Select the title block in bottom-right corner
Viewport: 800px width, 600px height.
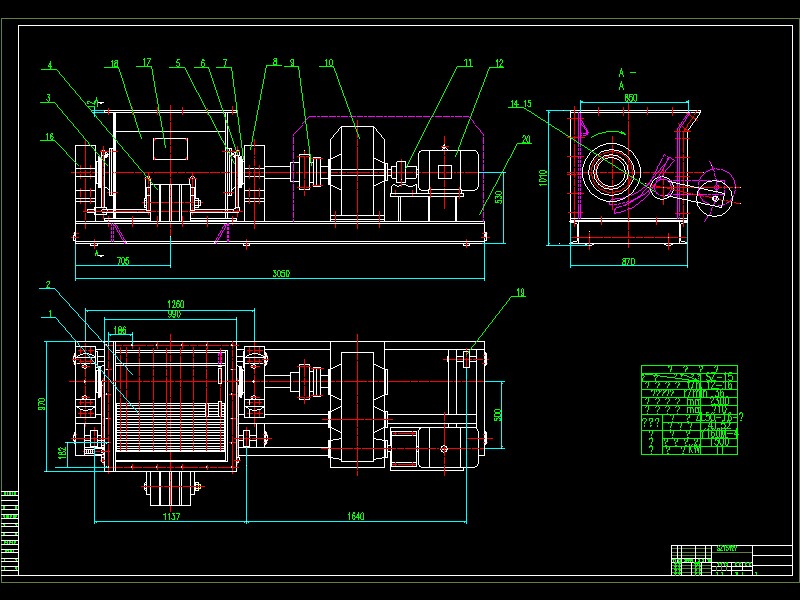[x=729, y=560]
